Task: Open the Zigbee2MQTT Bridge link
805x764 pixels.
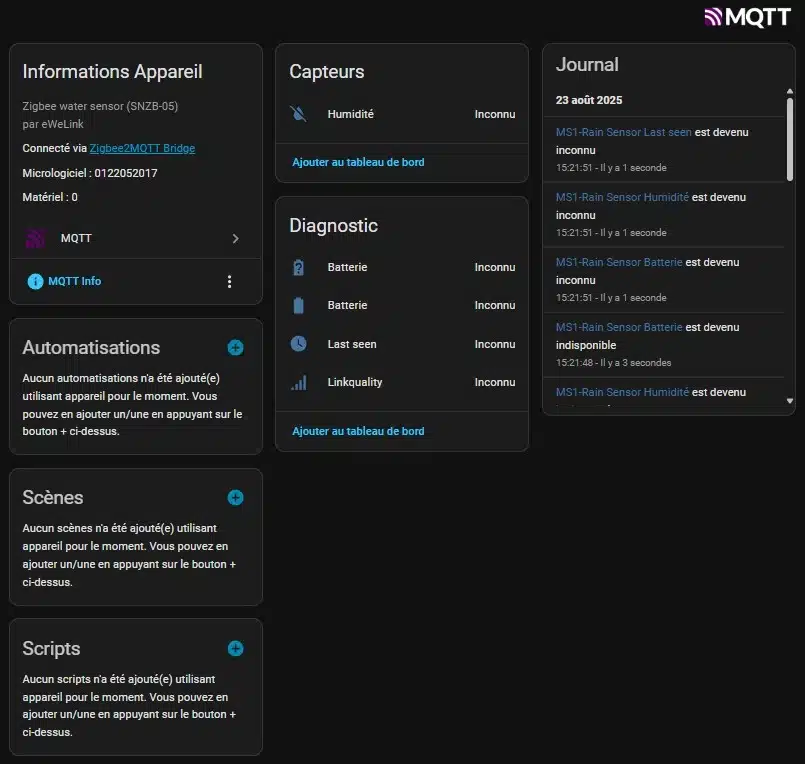Action: click(142, 148)
